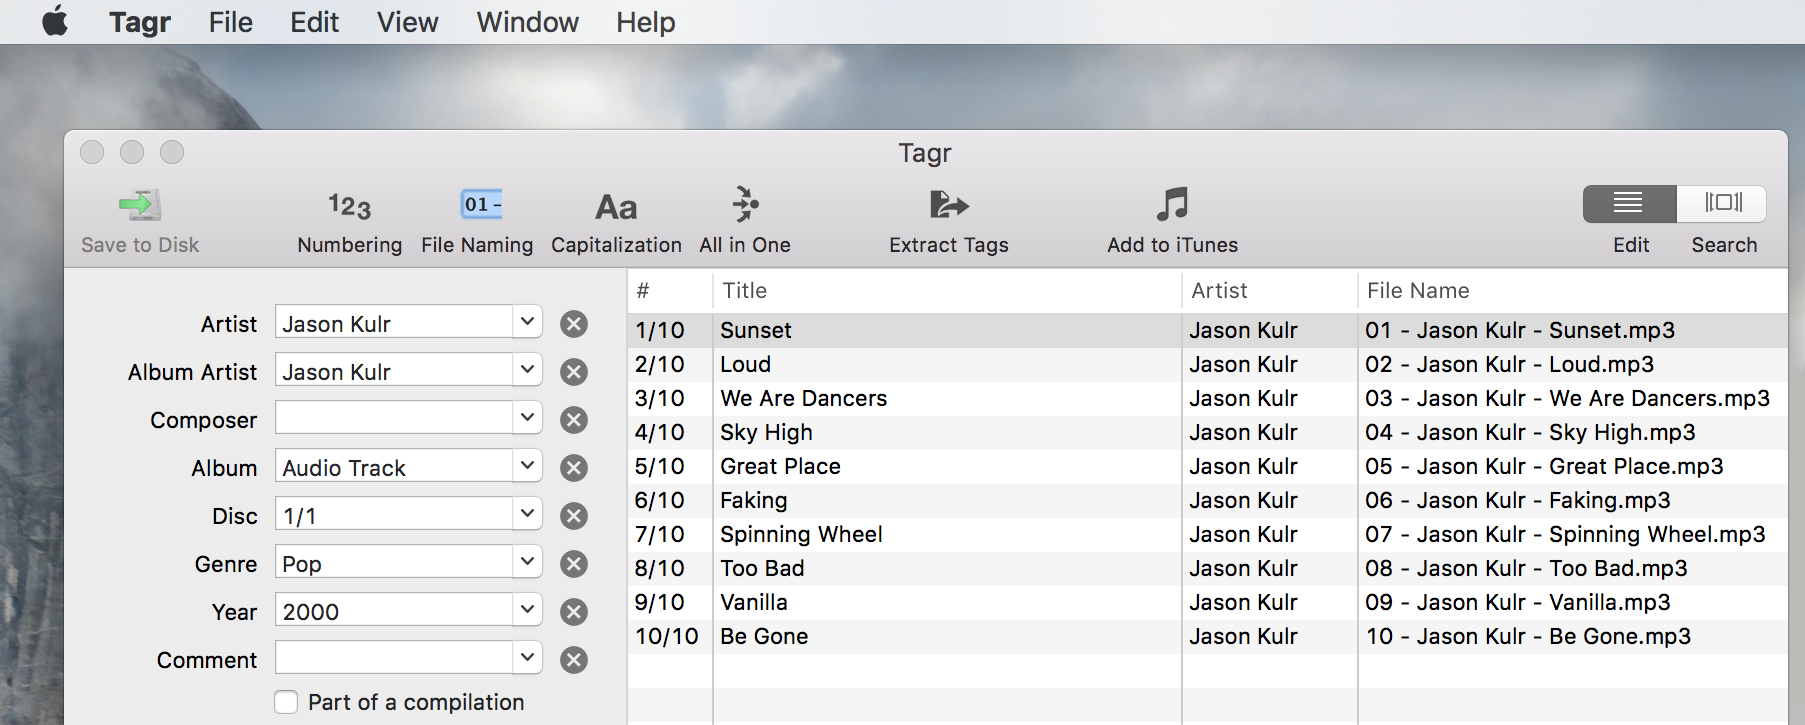Open the Apple menu
Screen dimensions: 1805x725
click(55, 21)
